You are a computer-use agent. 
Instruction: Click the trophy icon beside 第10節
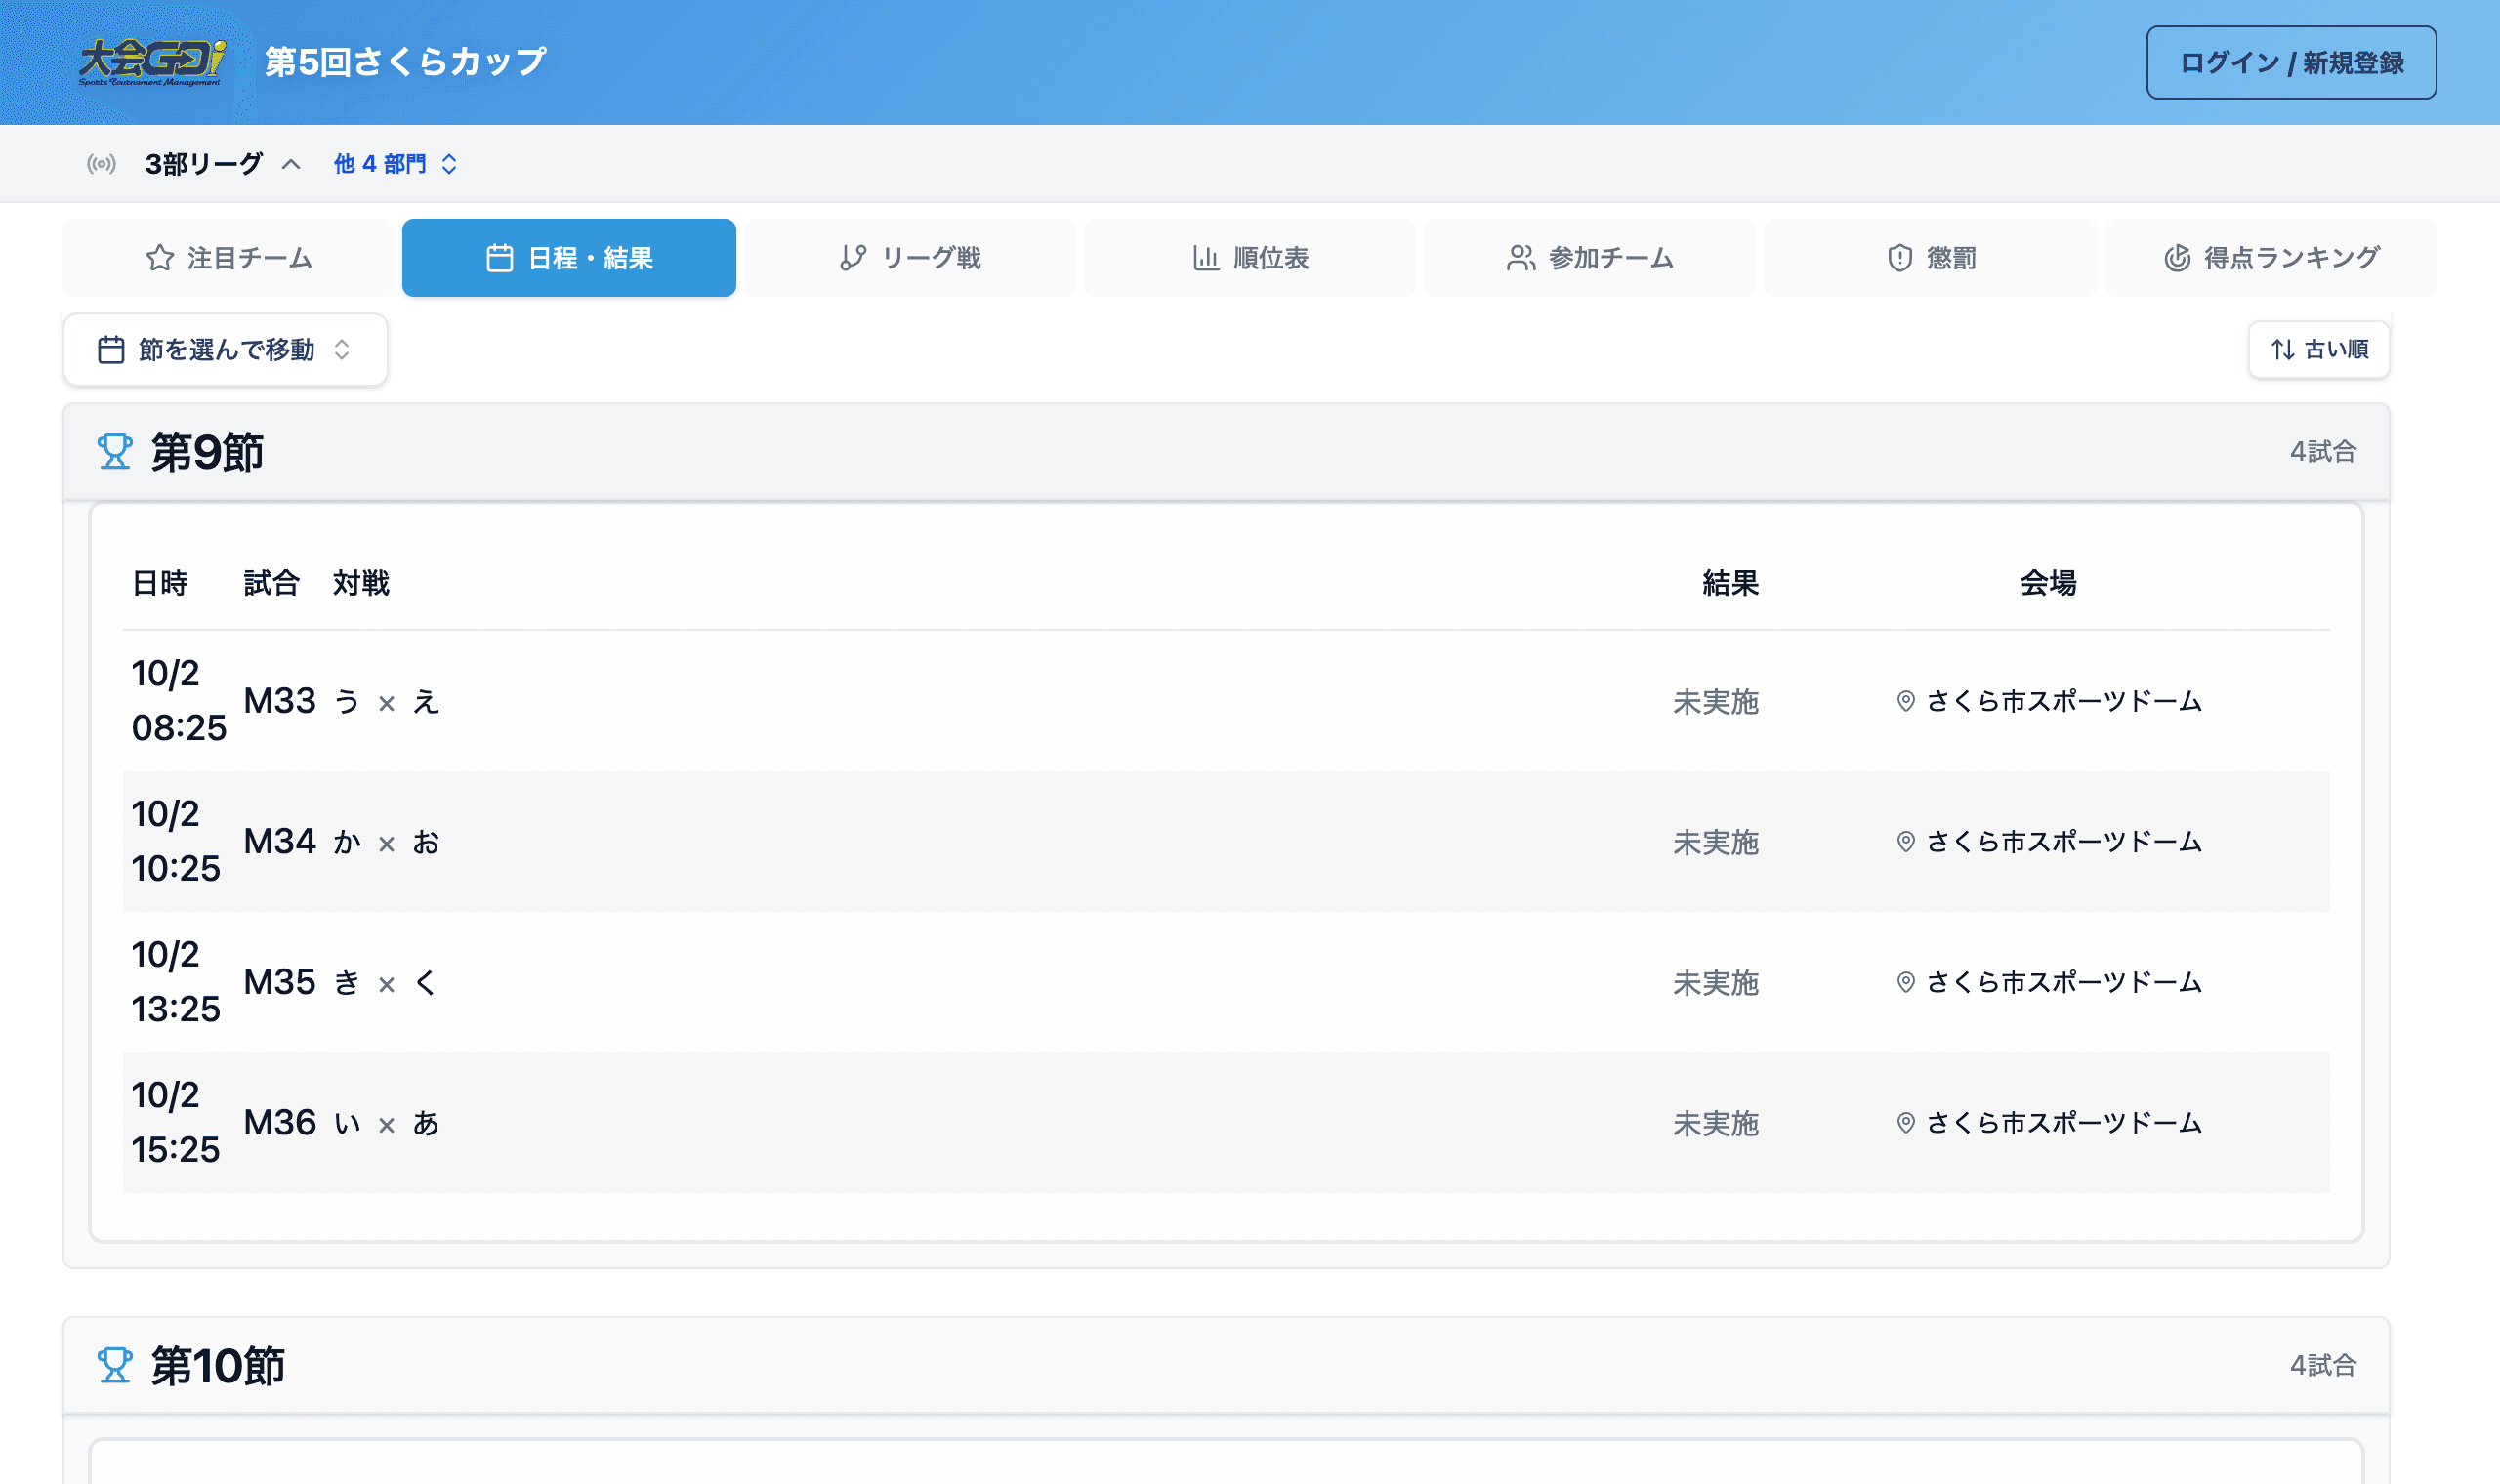click(115, 1365)
